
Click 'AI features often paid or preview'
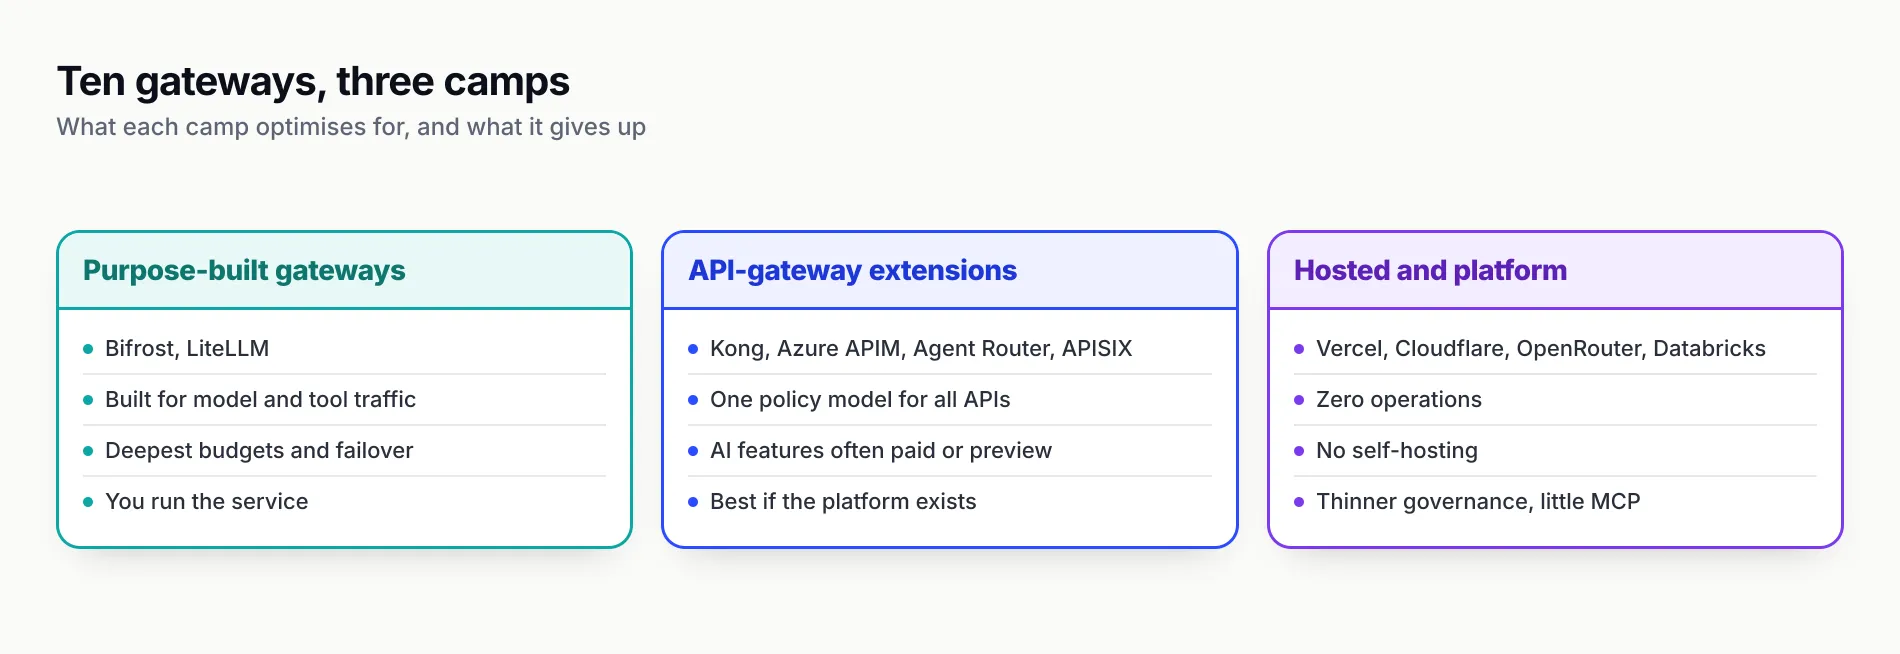(881, 450)
